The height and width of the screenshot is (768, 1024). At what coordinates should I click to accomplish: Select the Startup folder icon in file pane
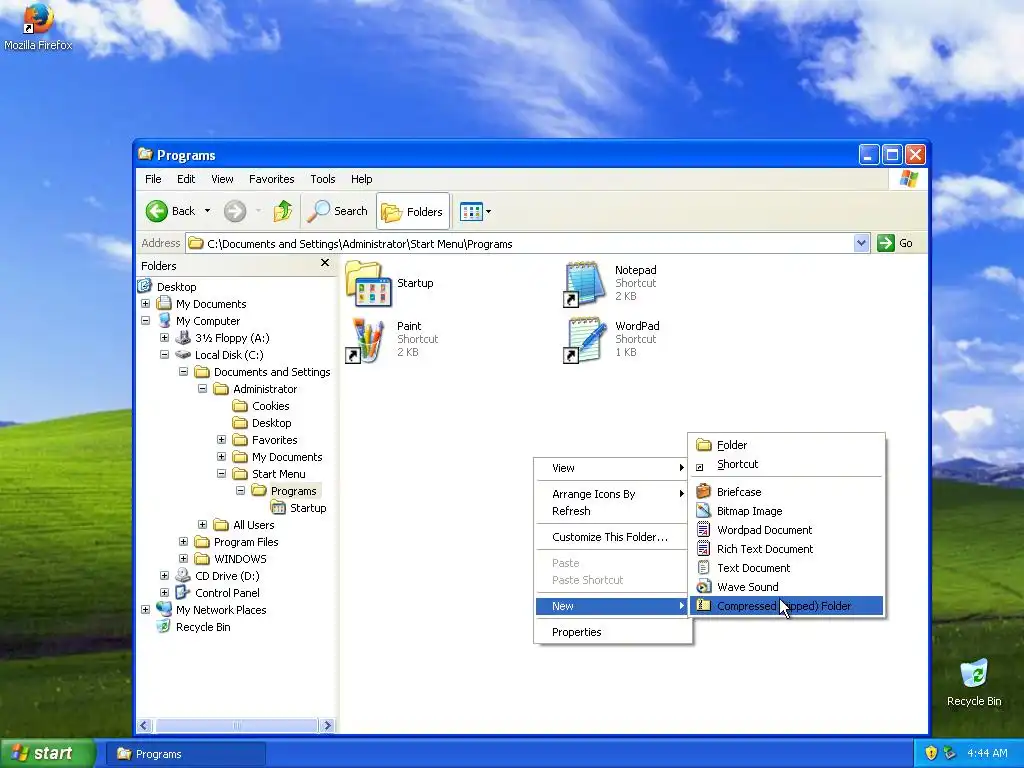click(368, 283)
